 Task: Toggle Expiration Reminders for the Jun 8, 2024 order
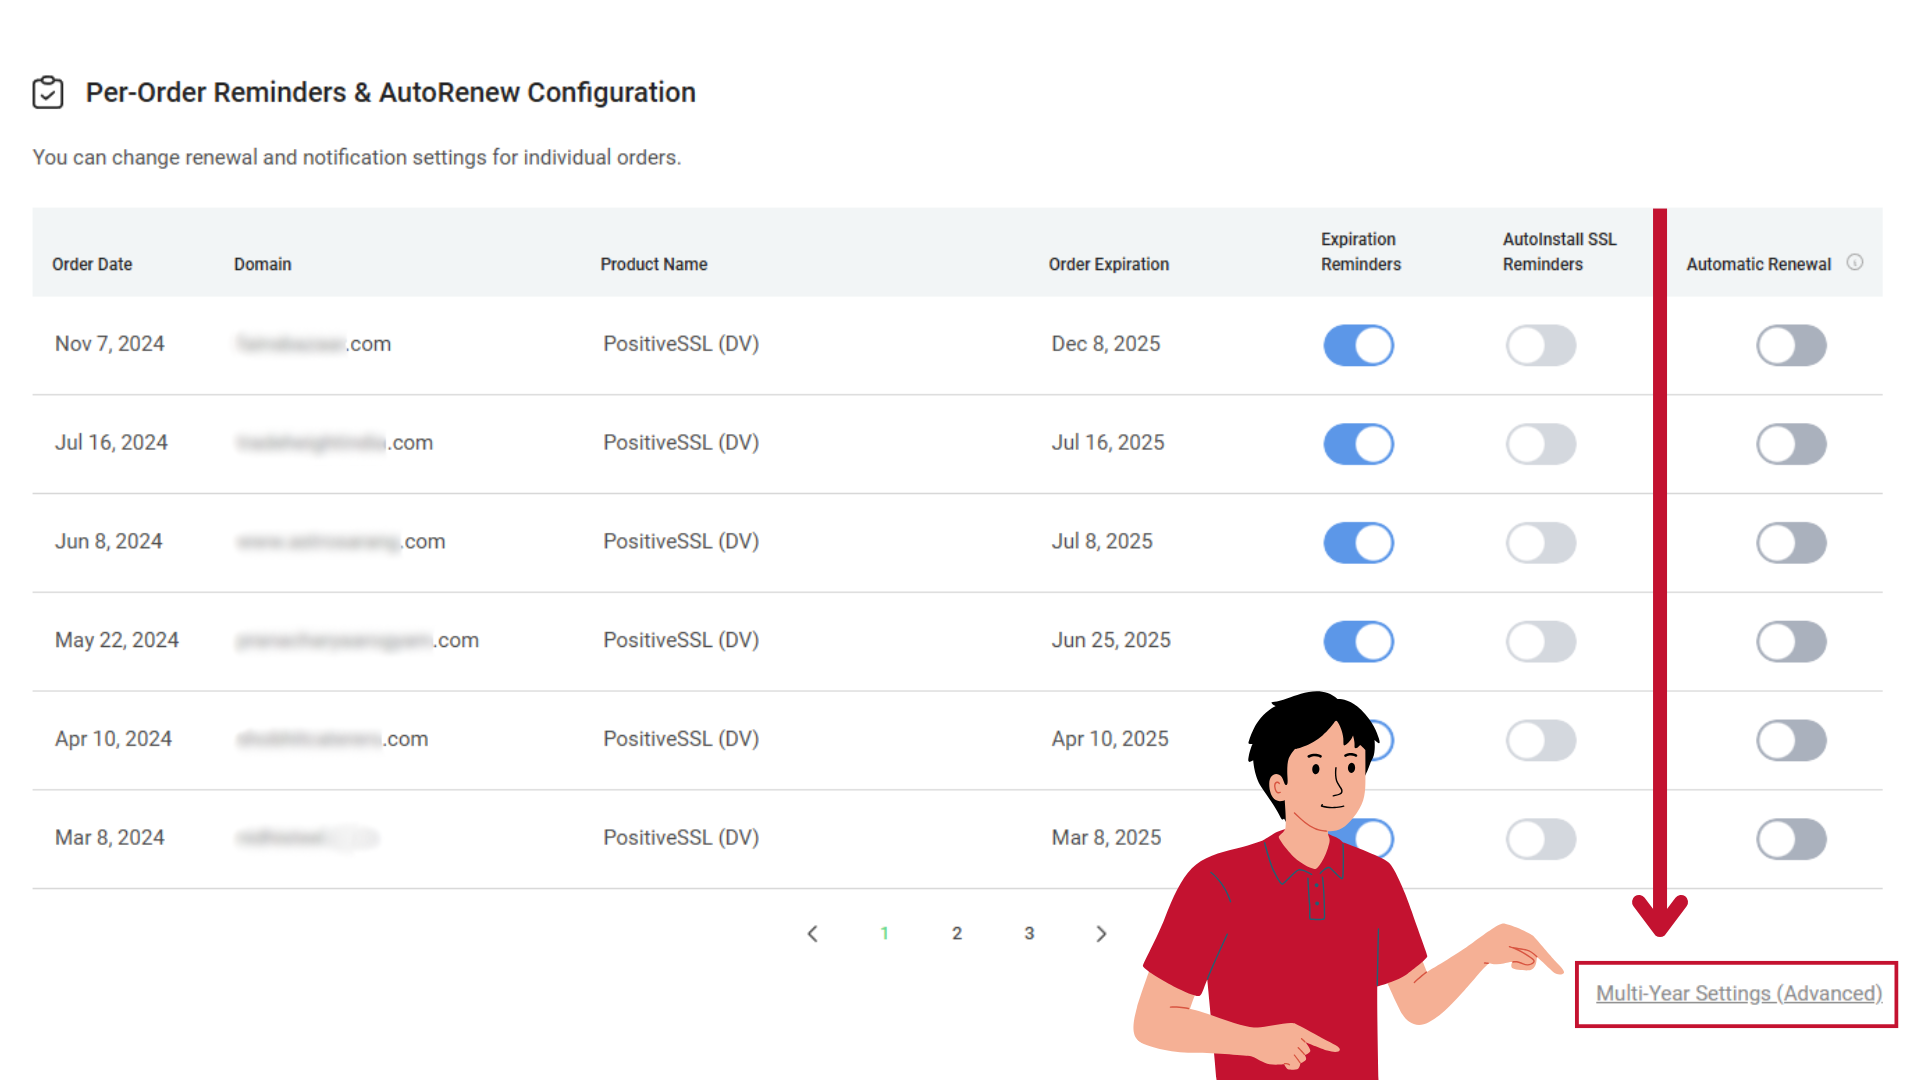pyautogui.click(x=1358, y=543)
